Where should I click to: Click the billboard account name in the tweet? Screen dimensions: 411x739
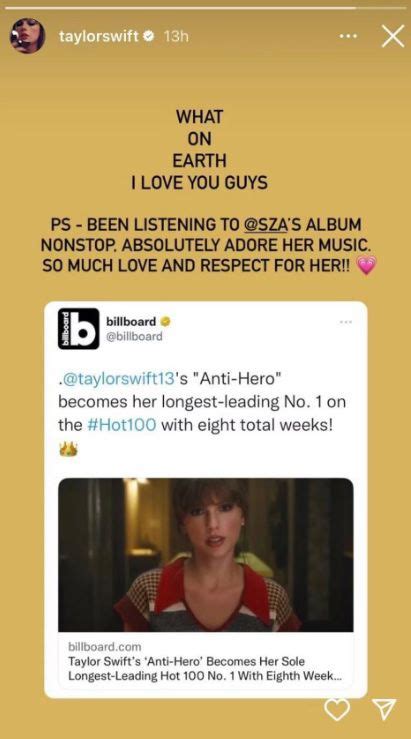(x=131, y=322)
